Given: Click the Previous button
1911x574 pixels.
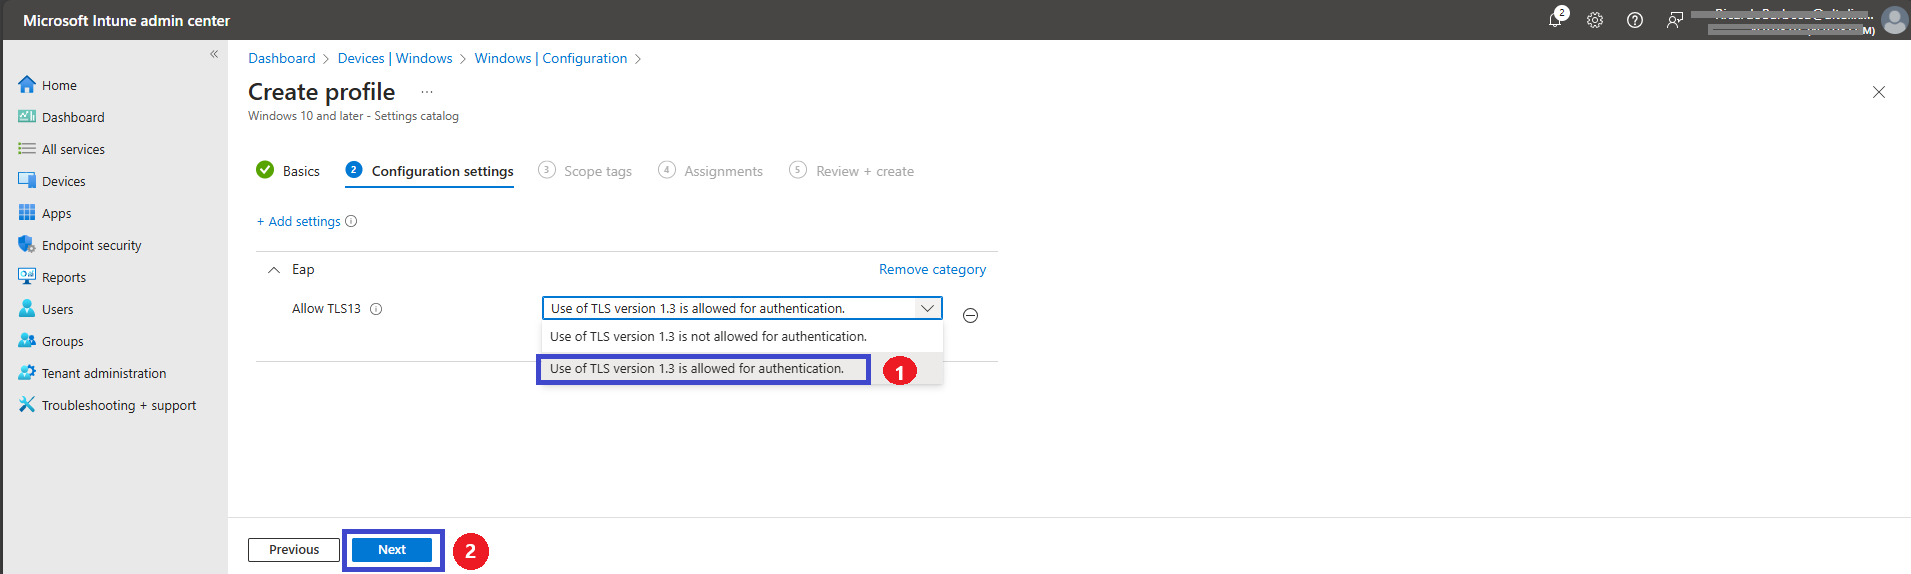Looking at the screenshot, I should 294,550.
